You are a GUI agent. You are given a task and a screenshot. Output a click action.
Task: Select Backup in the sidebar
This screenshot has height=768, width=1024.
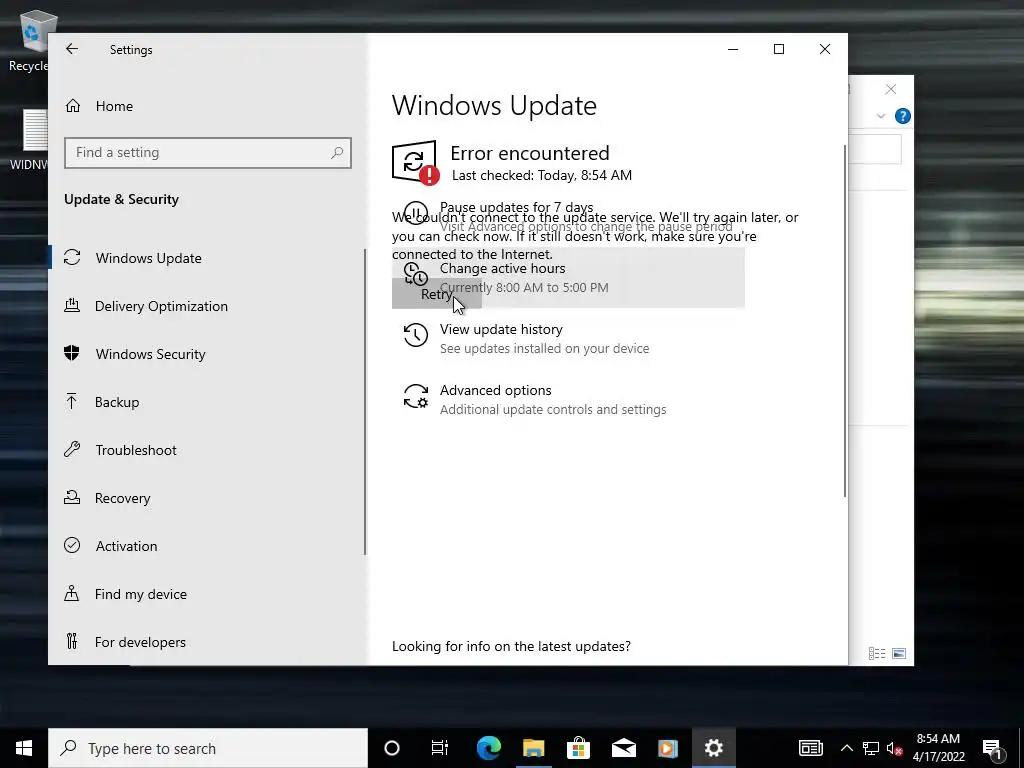tap(117, 402)
